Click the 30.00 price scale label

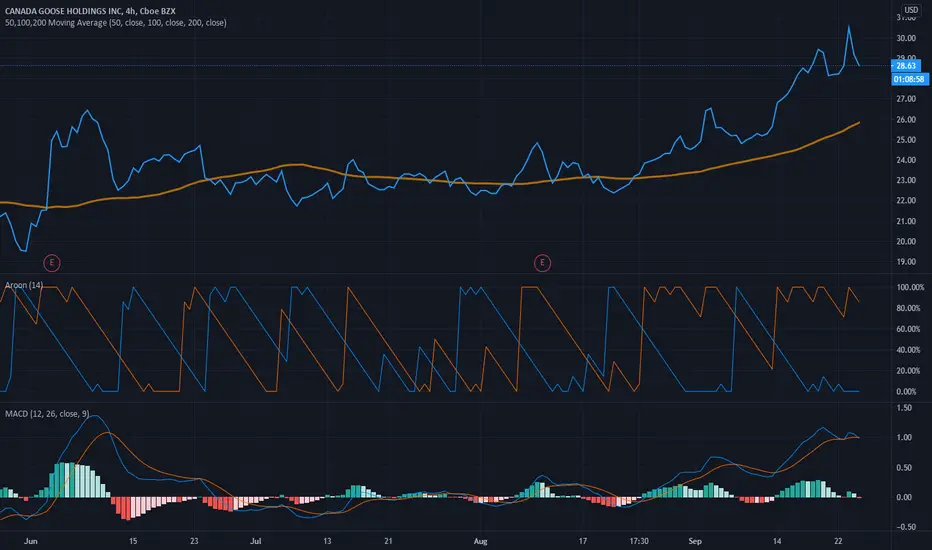(x=906, y=38)
